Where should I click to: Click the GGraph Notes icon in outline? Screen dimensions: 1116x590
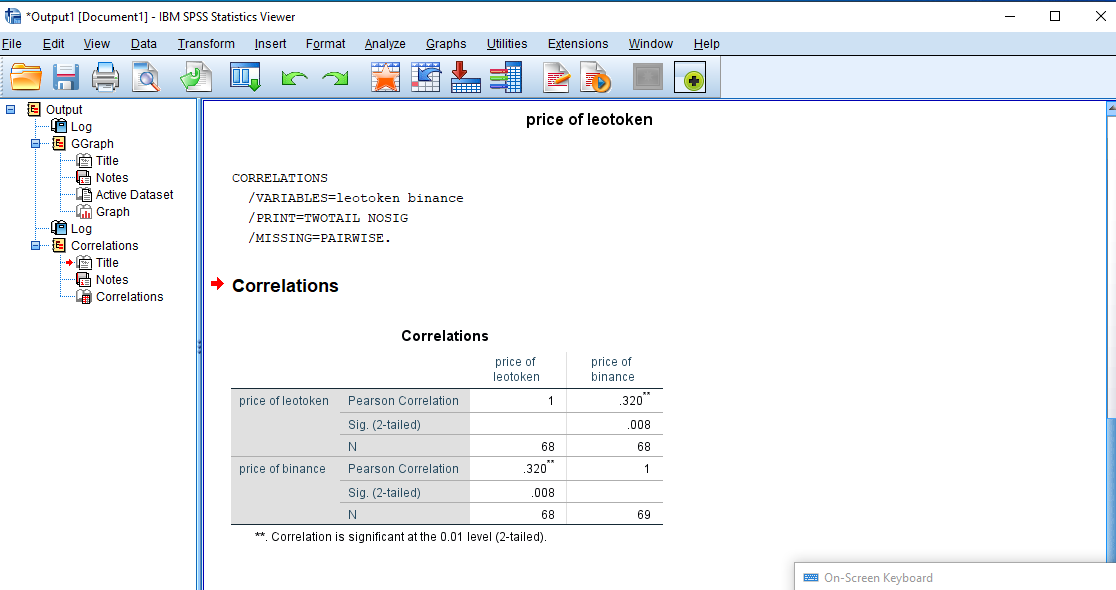click(x=84, y=177)
